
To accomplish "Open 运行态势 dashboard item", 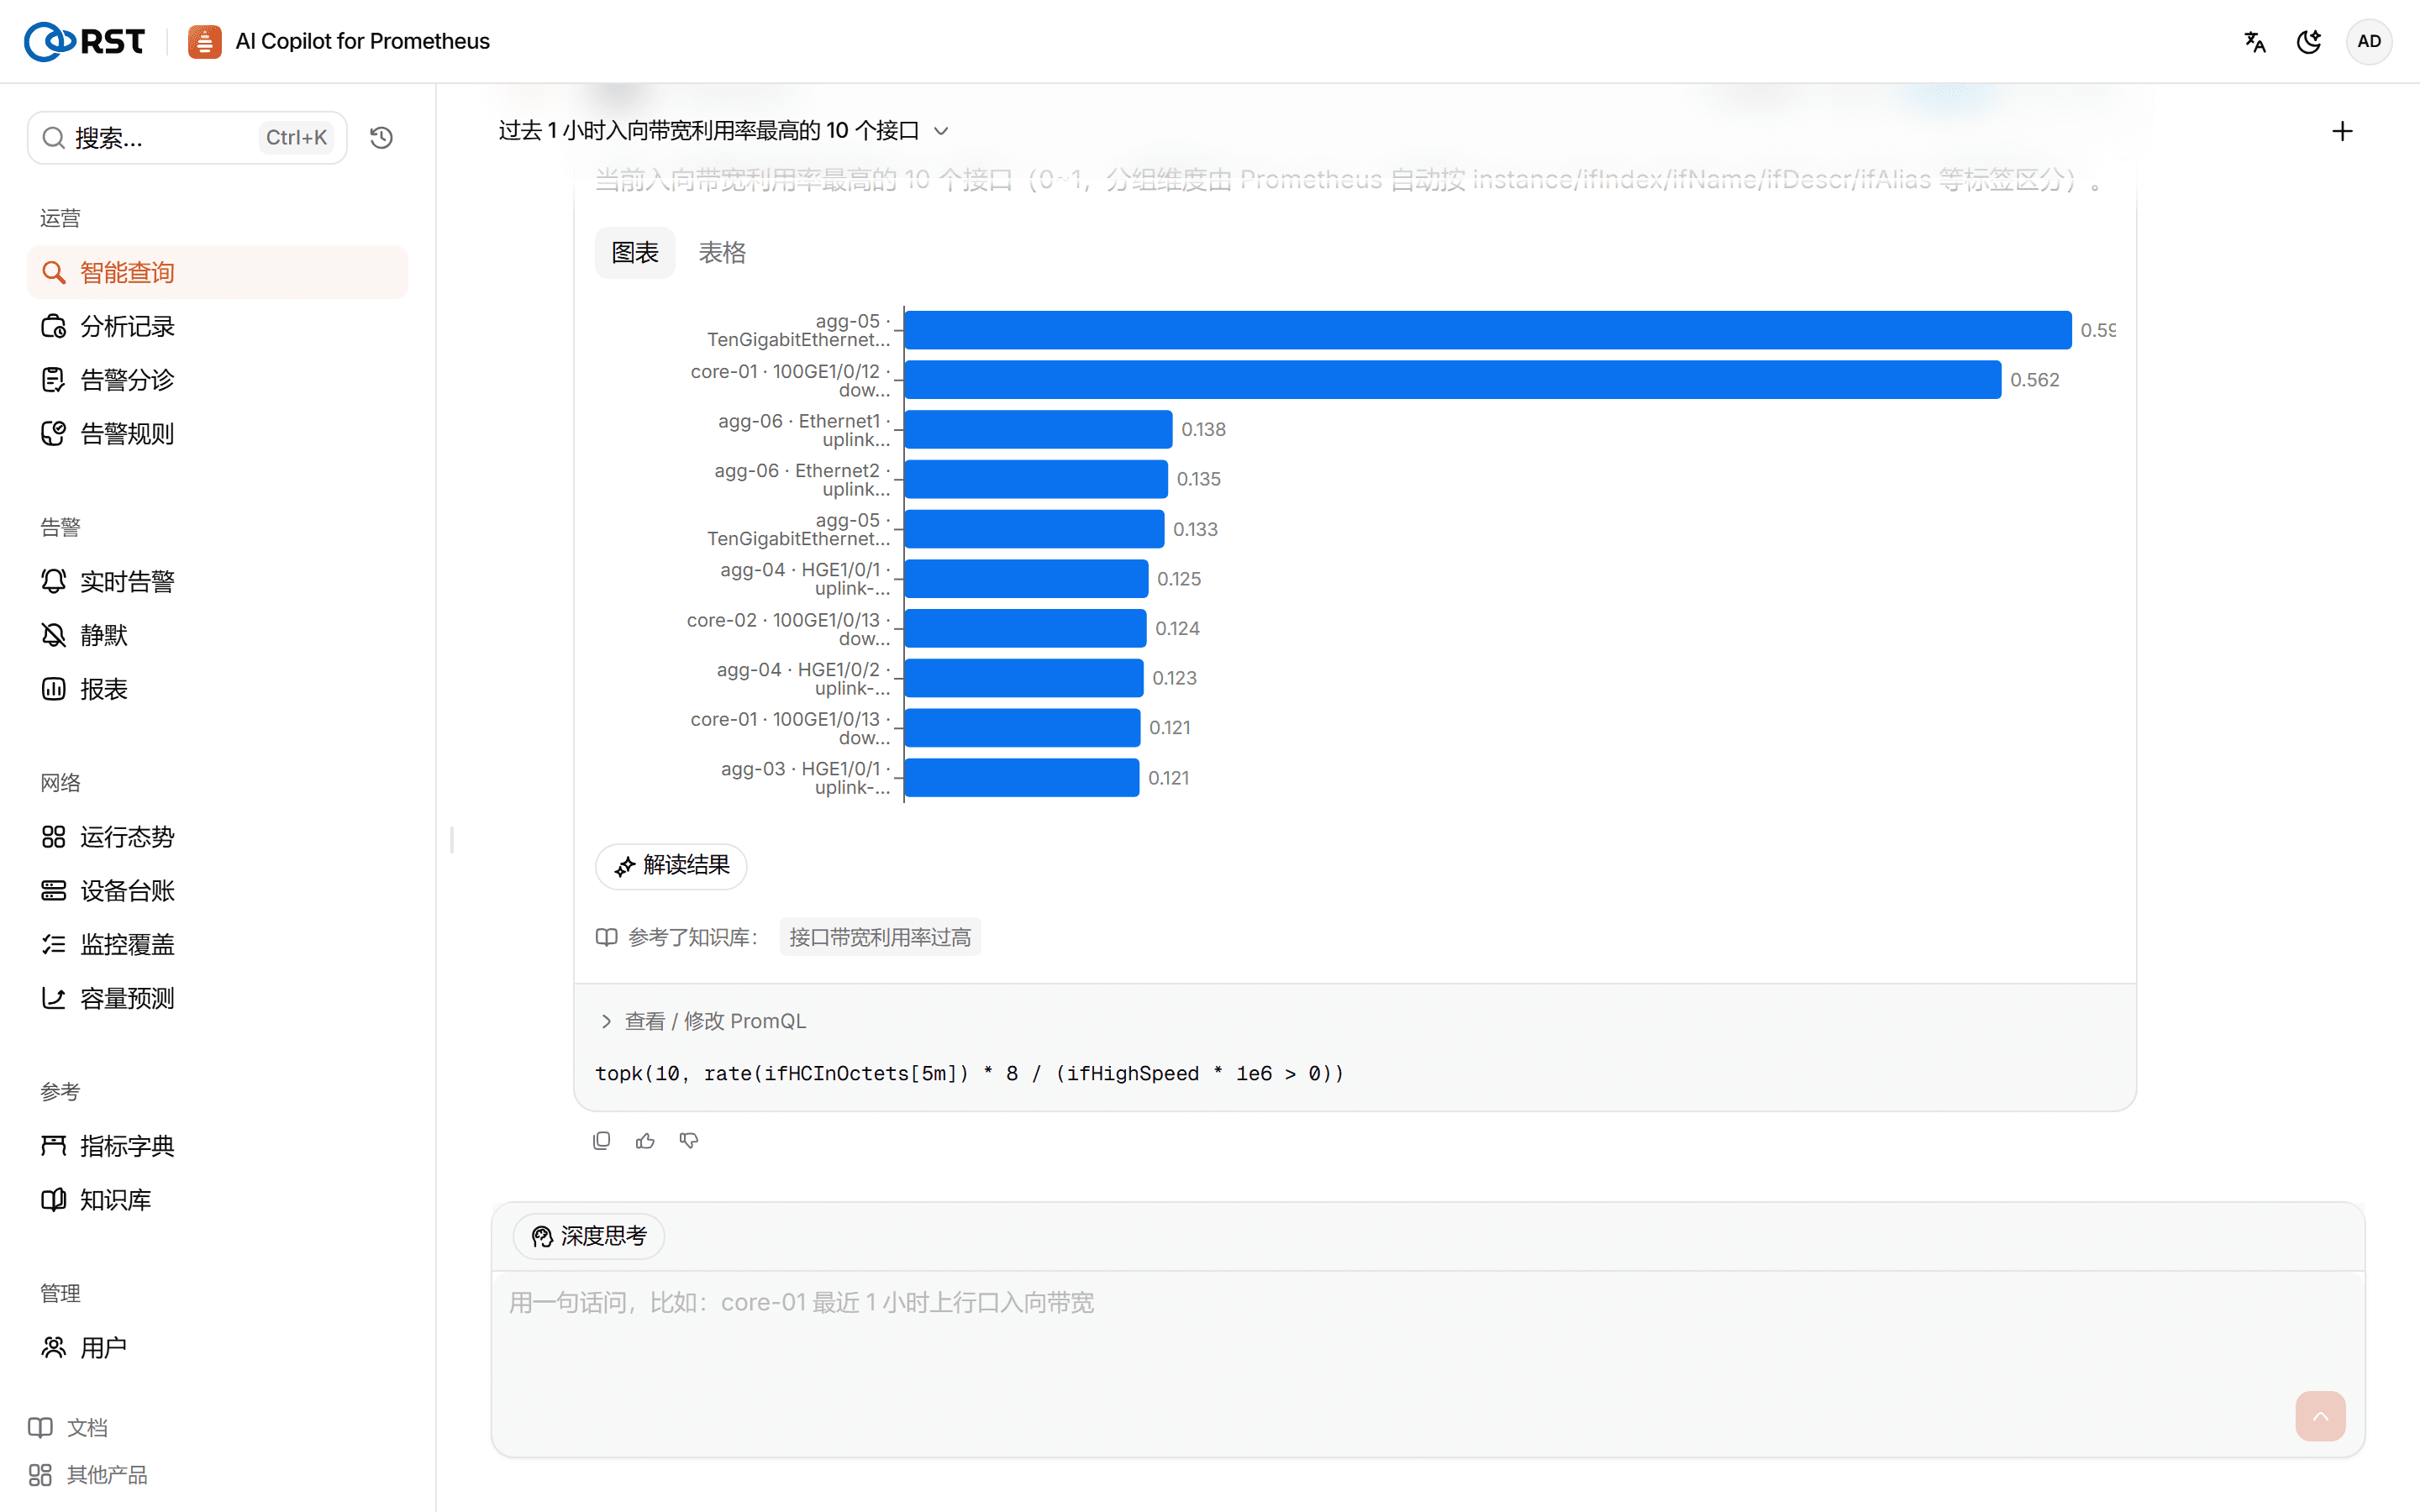I will pyautogui.click(x=217, y=837).
